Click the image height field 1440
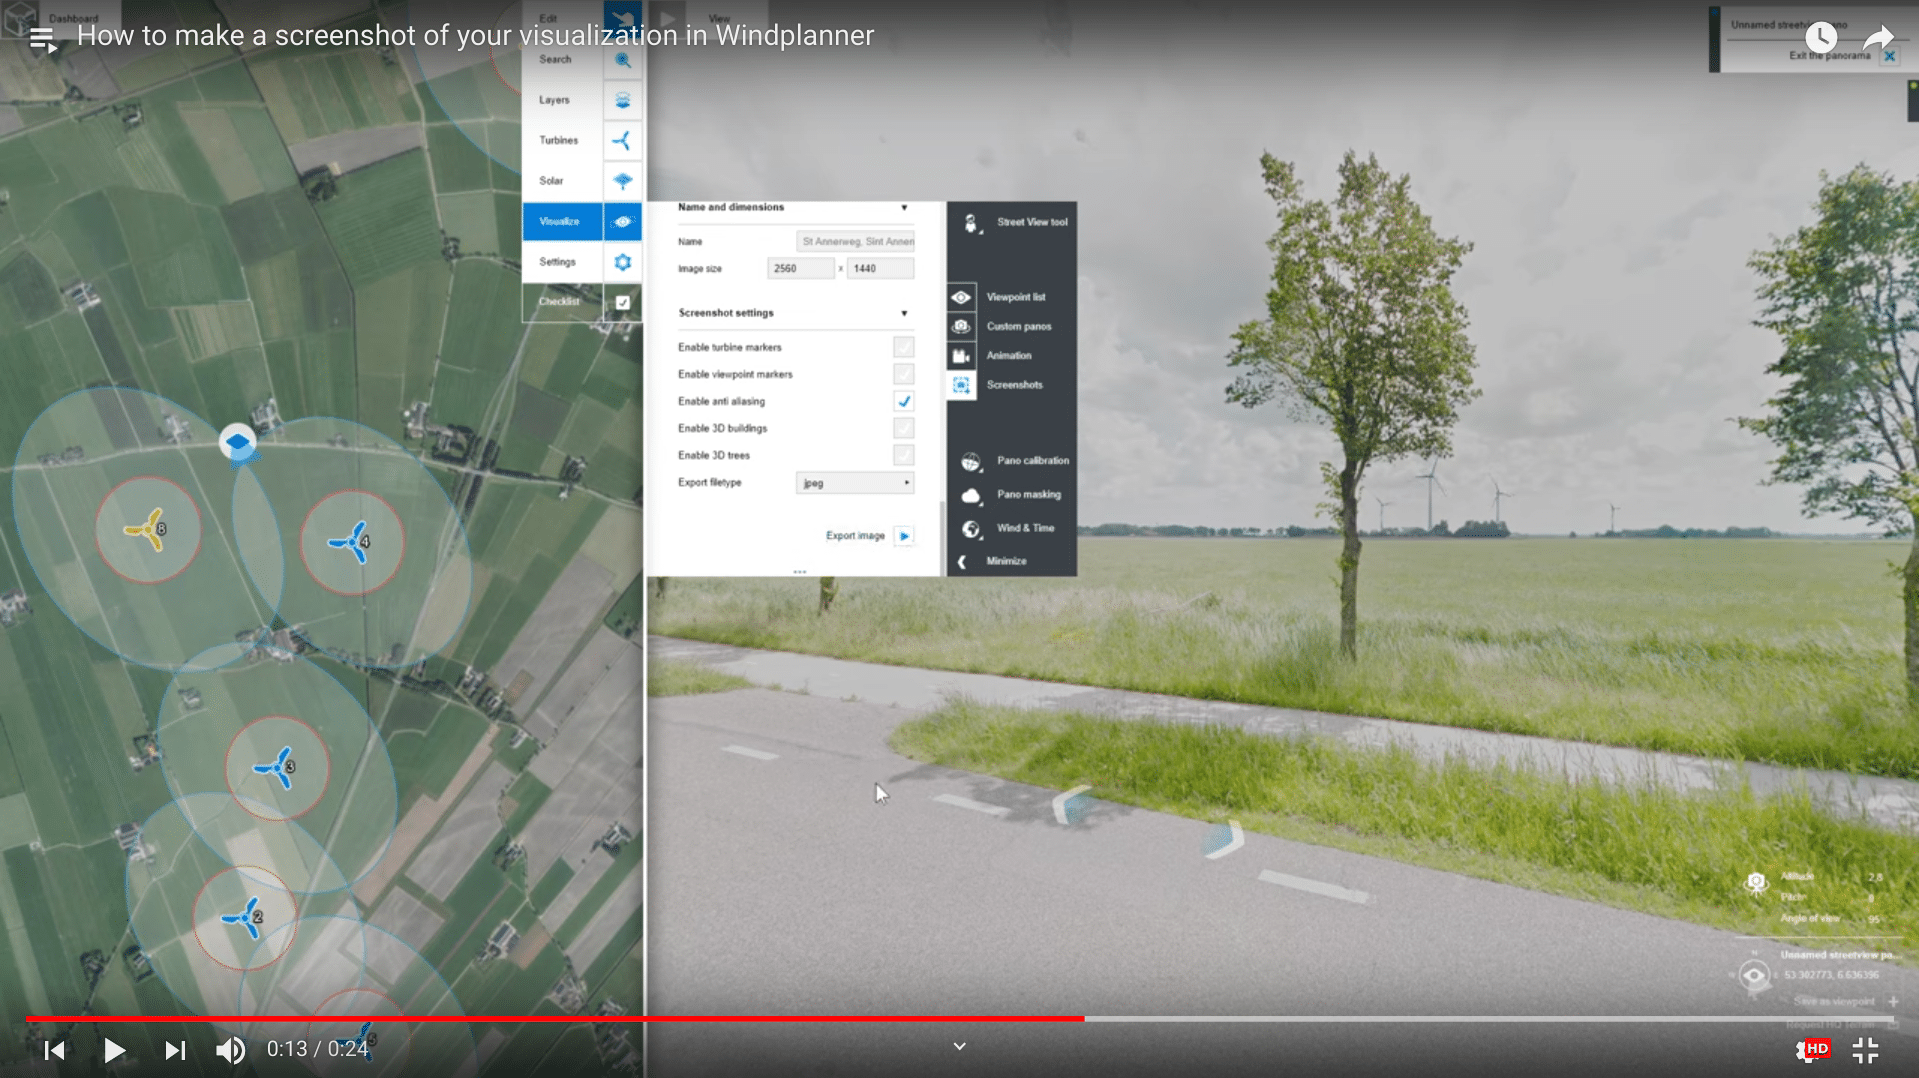 (880, 269)
